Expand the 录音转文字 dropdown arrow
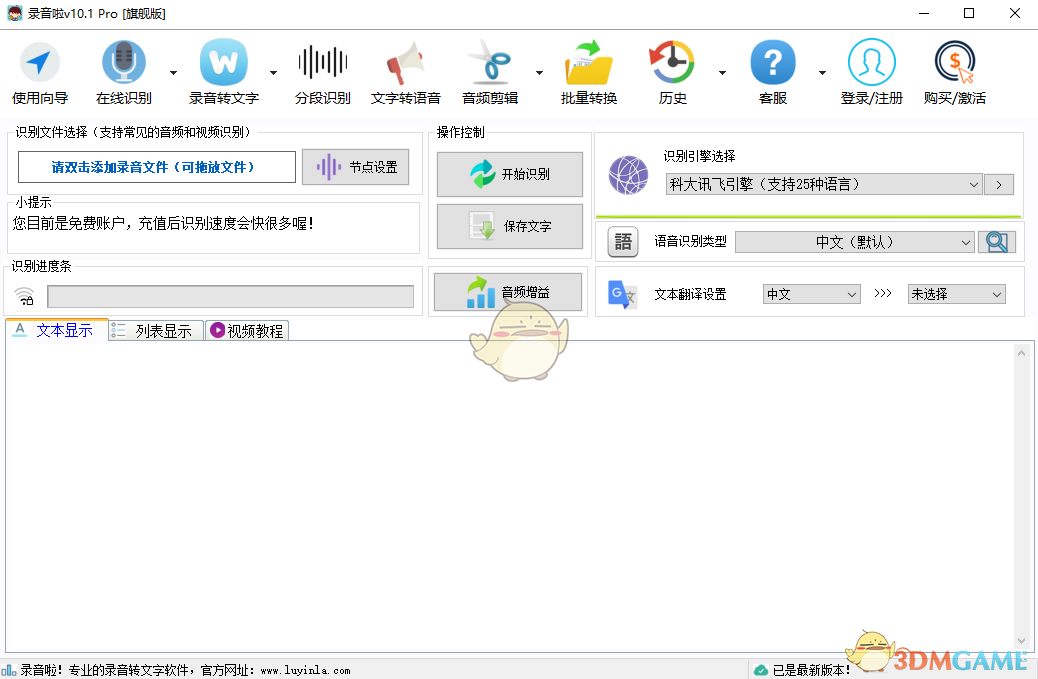 pyautogui.click(x=273, y=73)
